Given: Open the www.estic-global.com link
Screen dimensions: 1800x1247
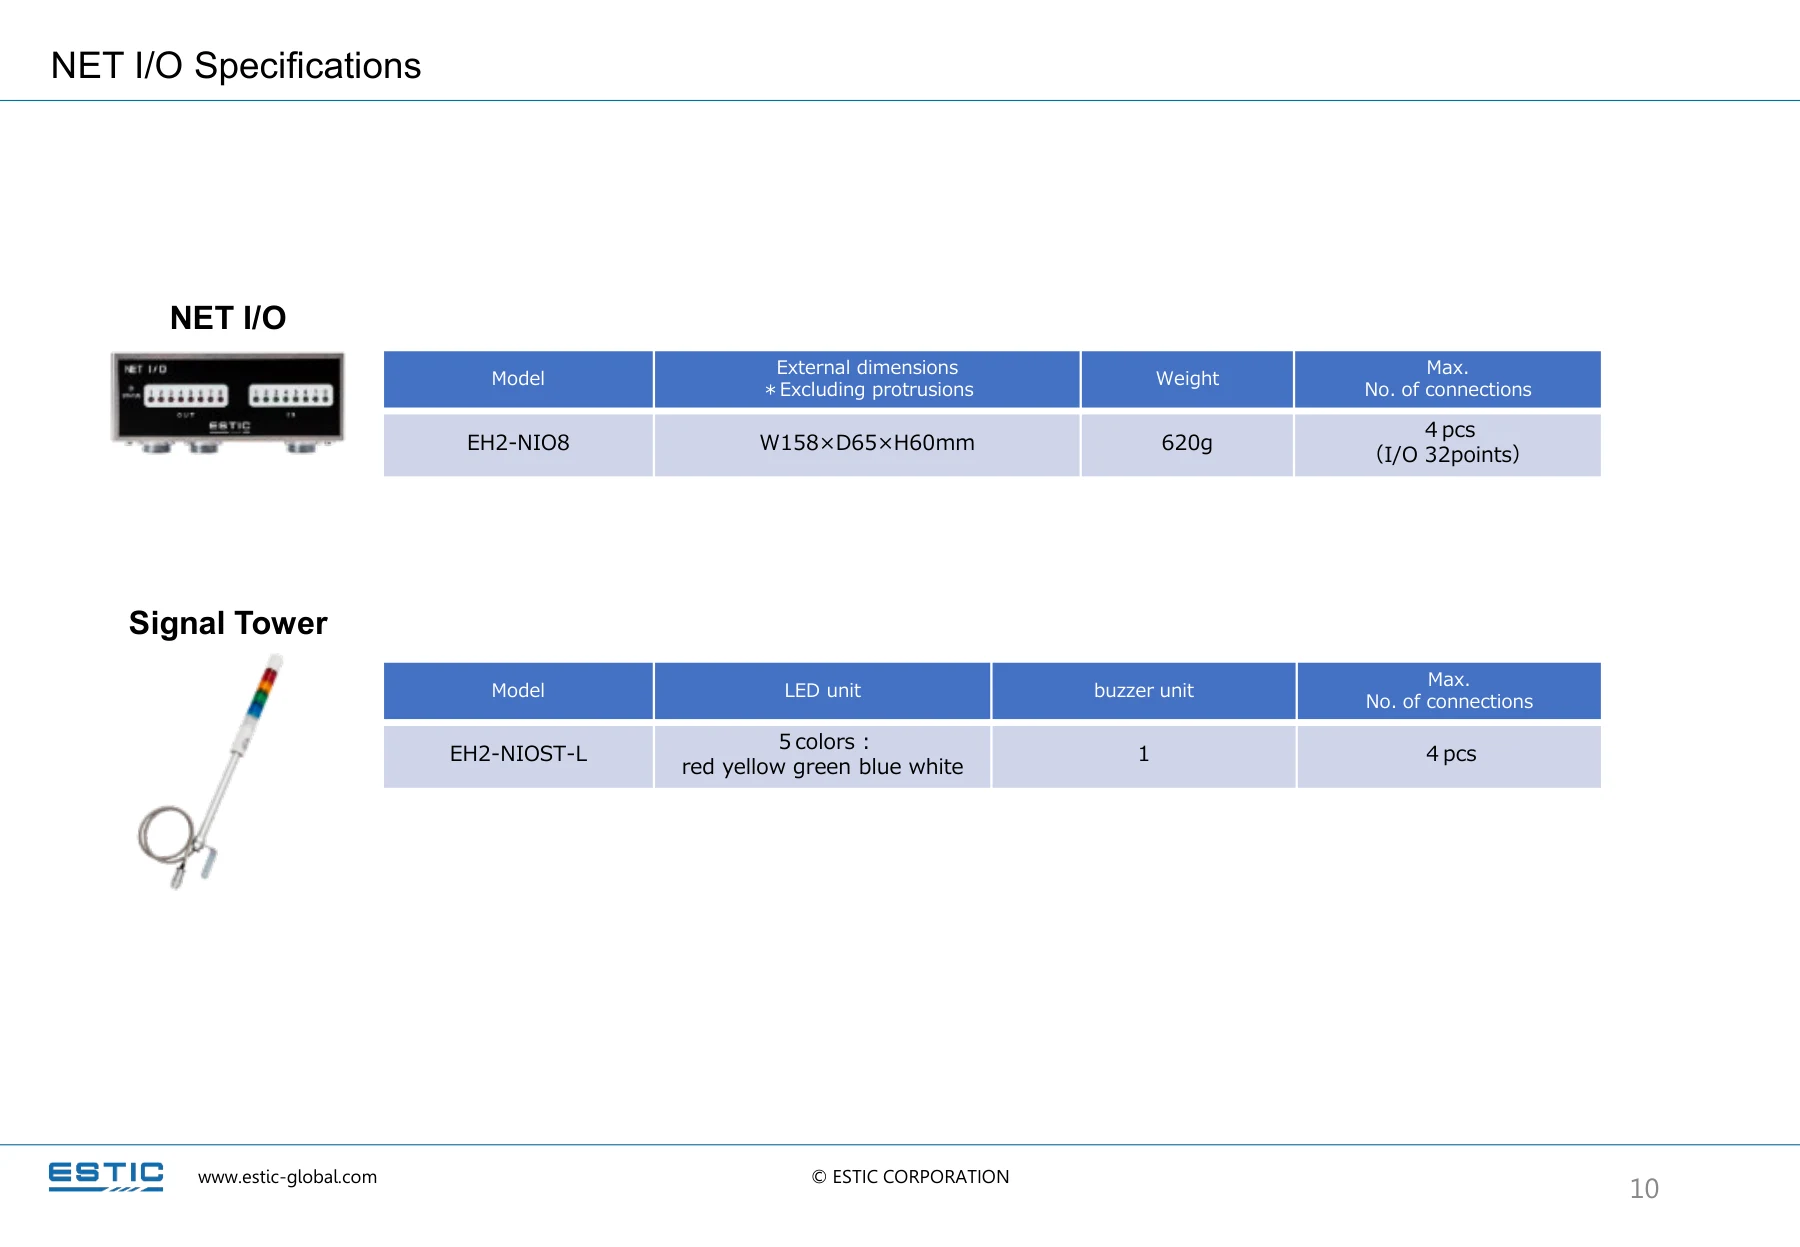Looking at the screenshot, I should coord(287,1177).
